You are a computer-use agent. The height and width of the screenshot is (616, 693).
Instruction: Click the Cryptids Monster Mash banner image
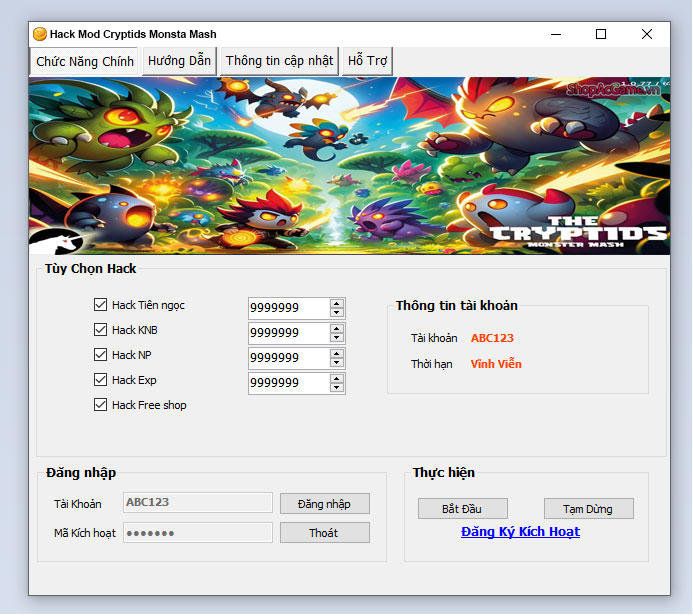click(x=350, y=166)
